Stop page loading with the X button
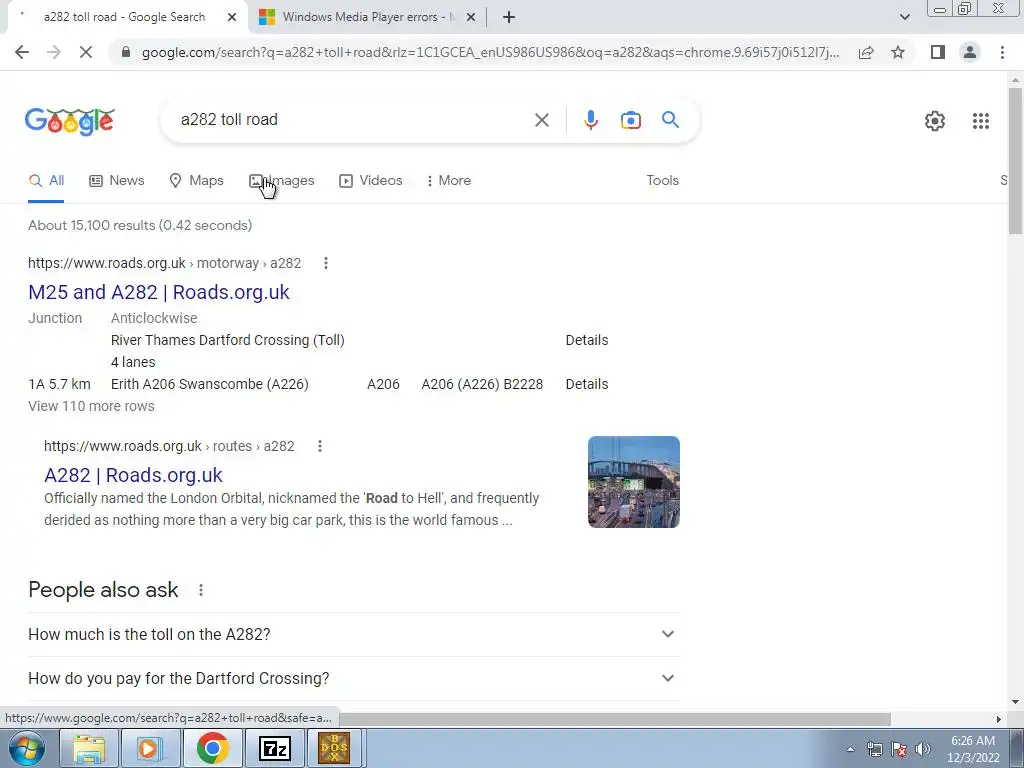 (x=86, y=52)
